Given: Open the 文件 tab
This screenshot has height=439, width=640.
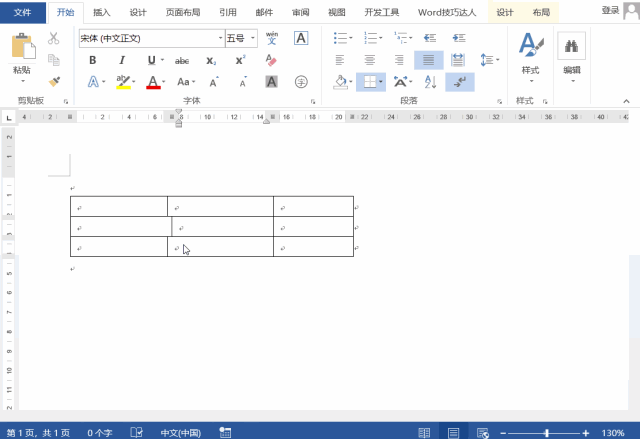Looking at the screenshot, I should [22, 12].
